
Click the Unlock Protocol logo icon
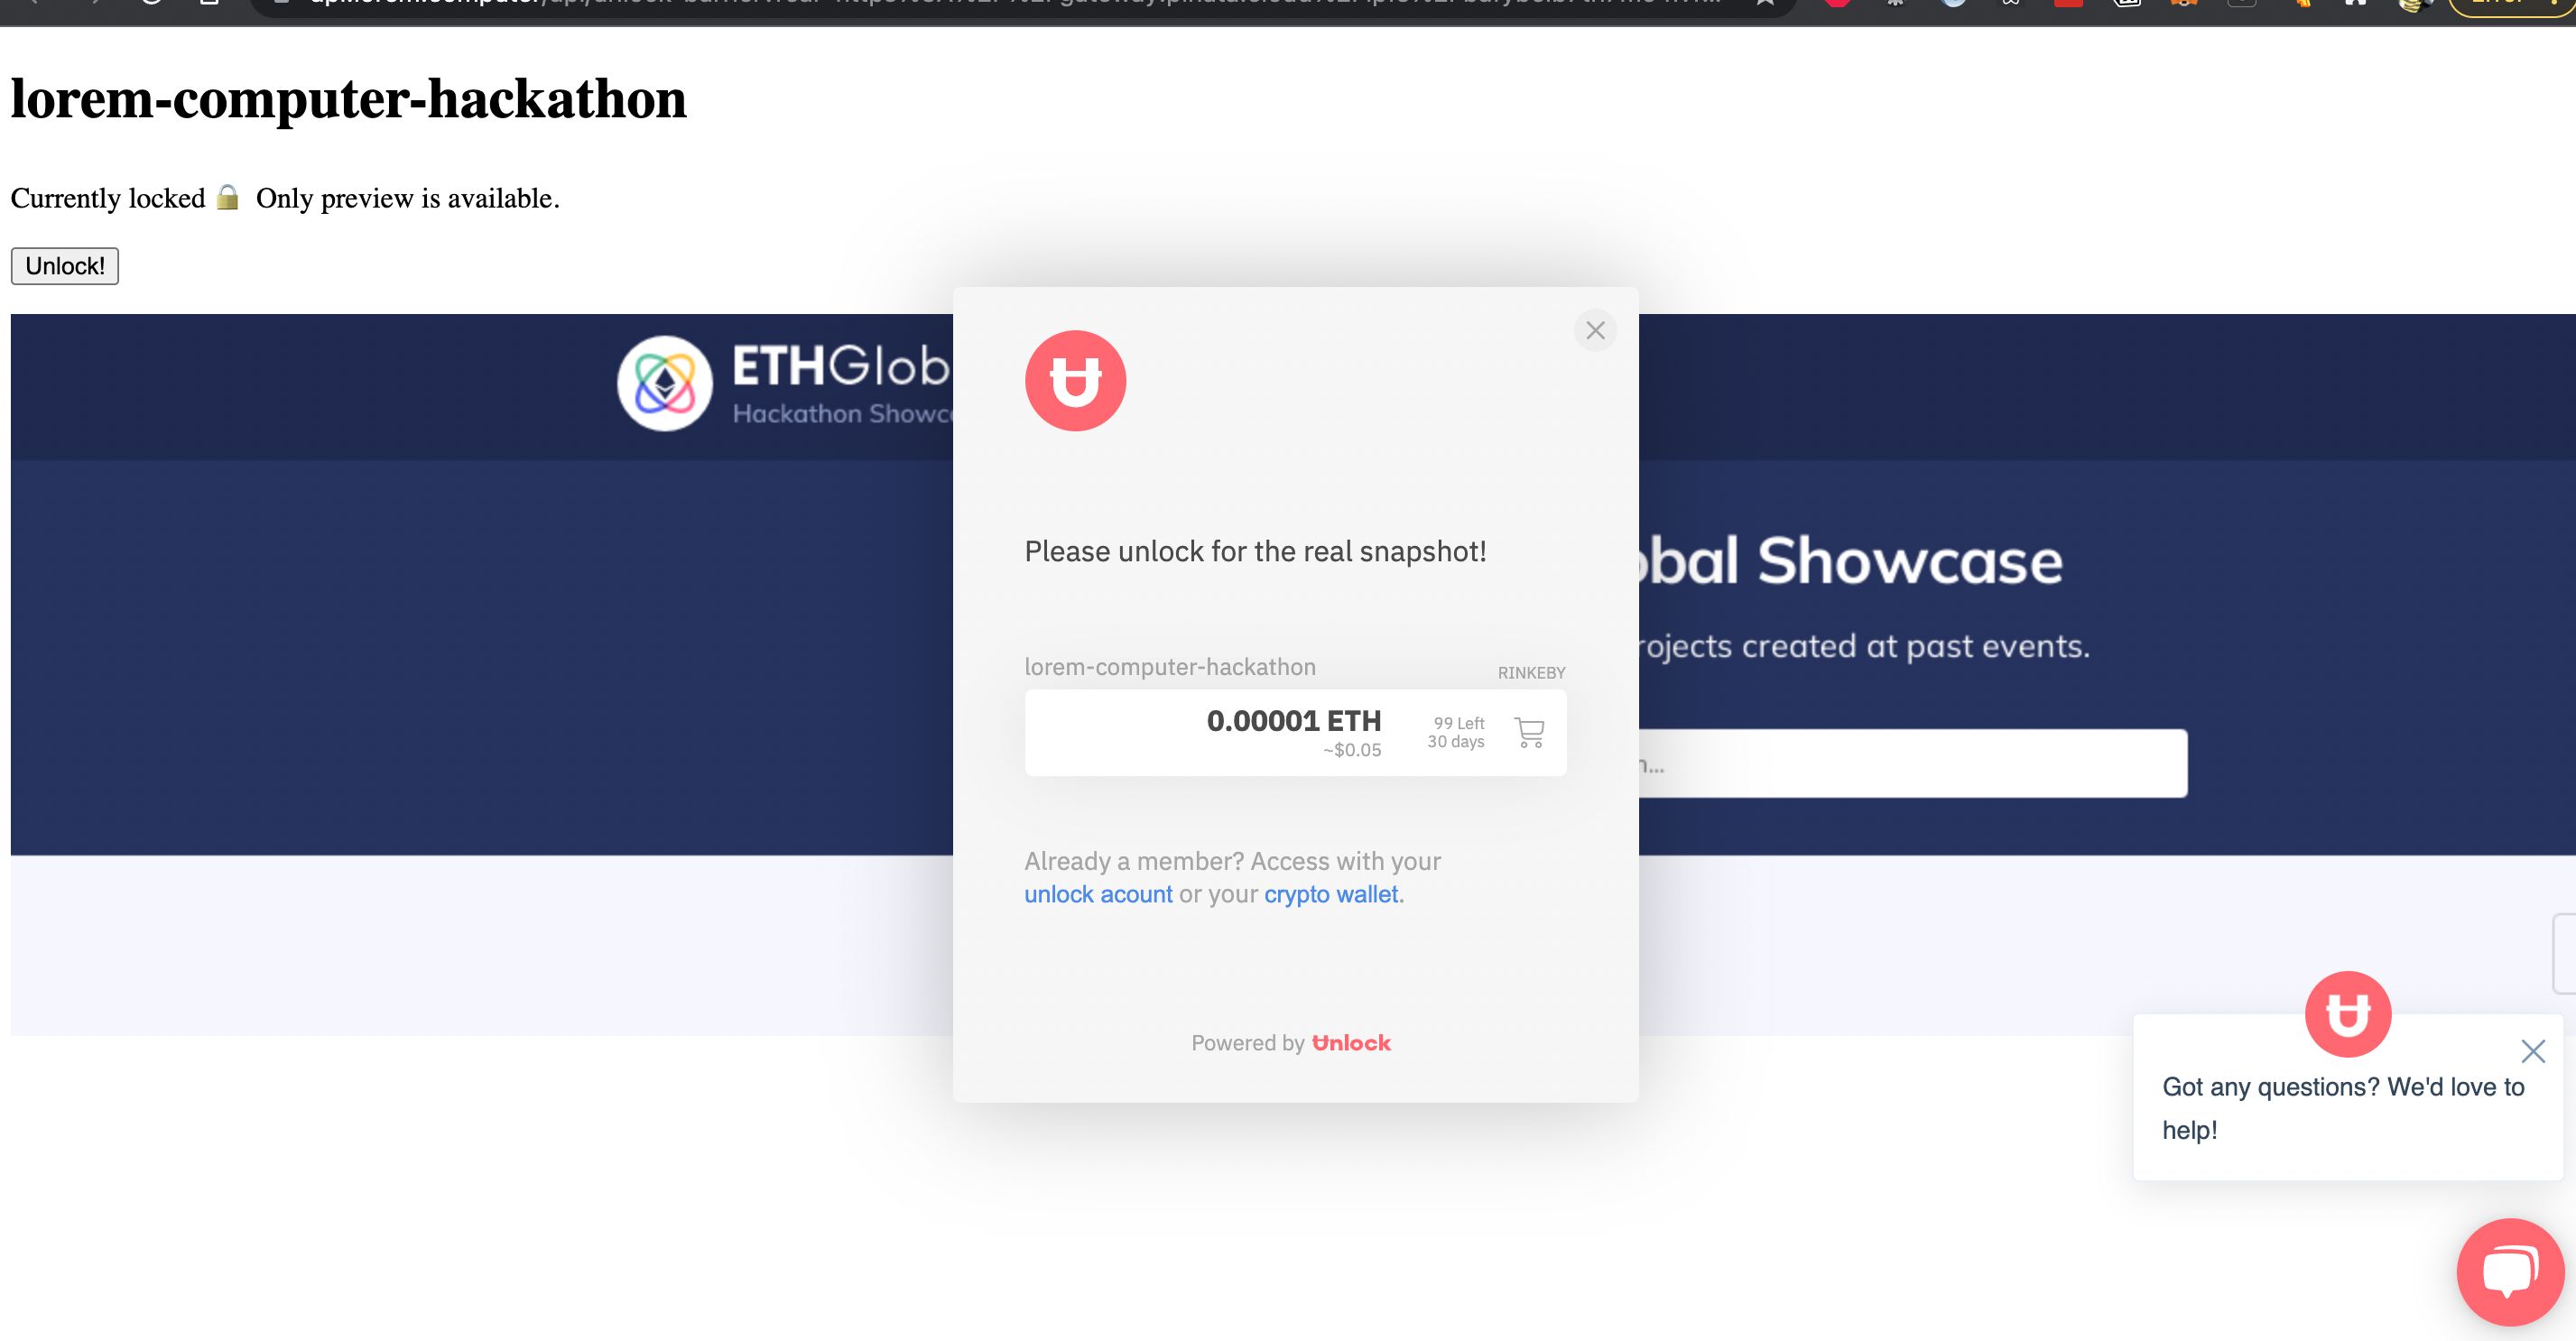pos(1075,380)
